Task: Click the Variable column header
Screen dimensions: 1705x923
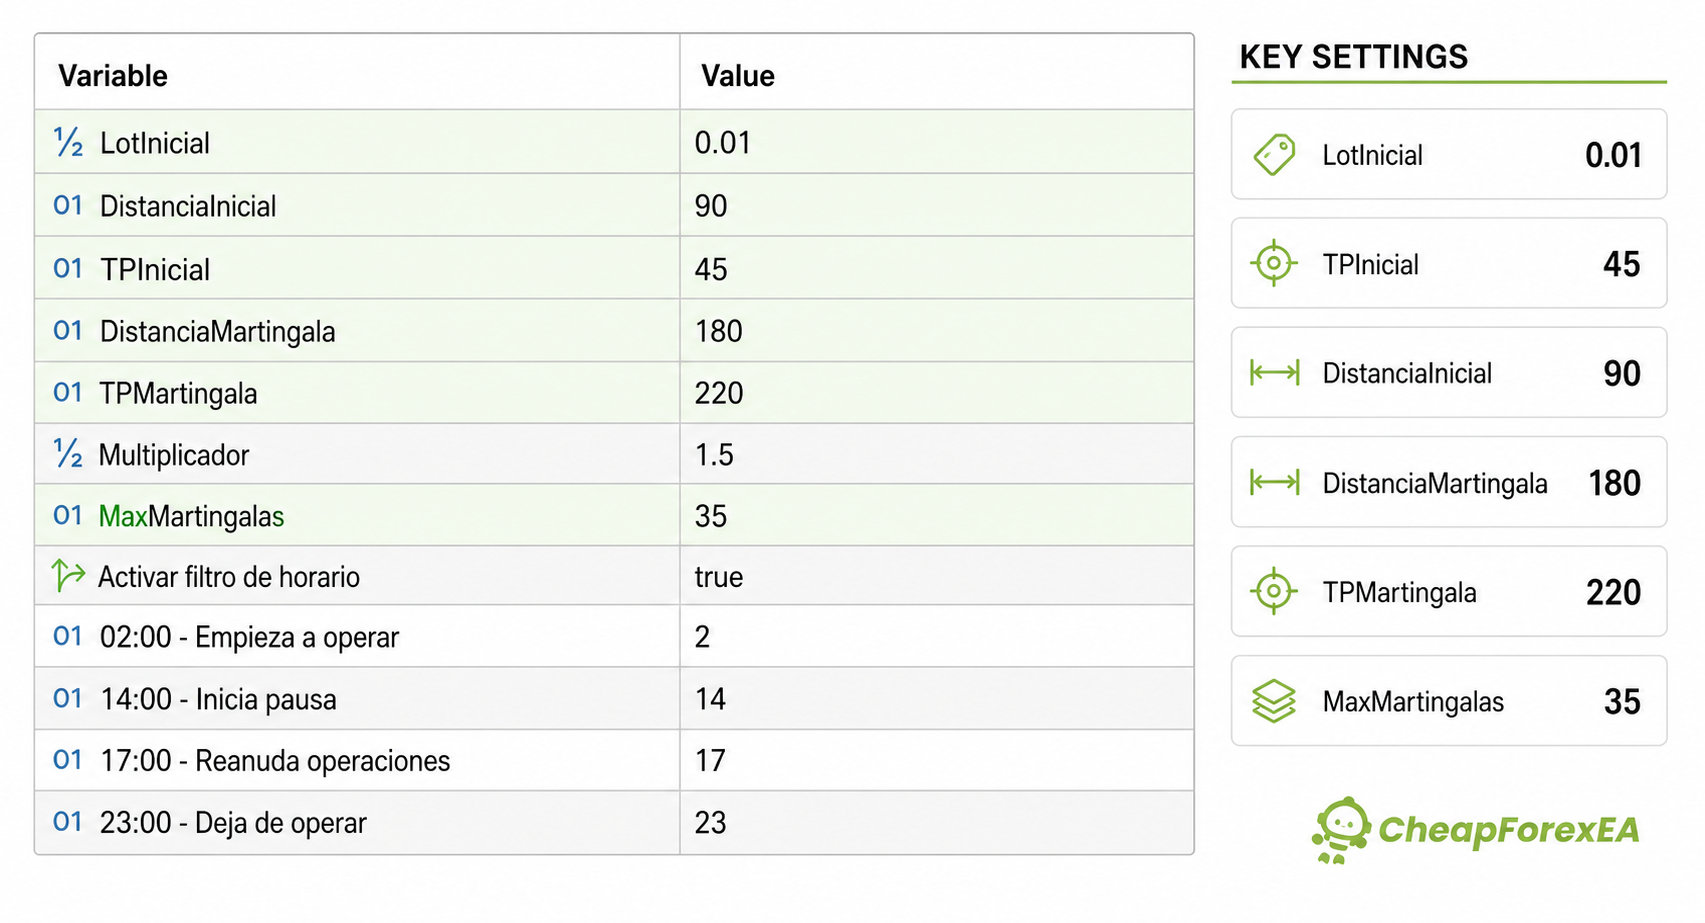Action: [x=113, y=76]
